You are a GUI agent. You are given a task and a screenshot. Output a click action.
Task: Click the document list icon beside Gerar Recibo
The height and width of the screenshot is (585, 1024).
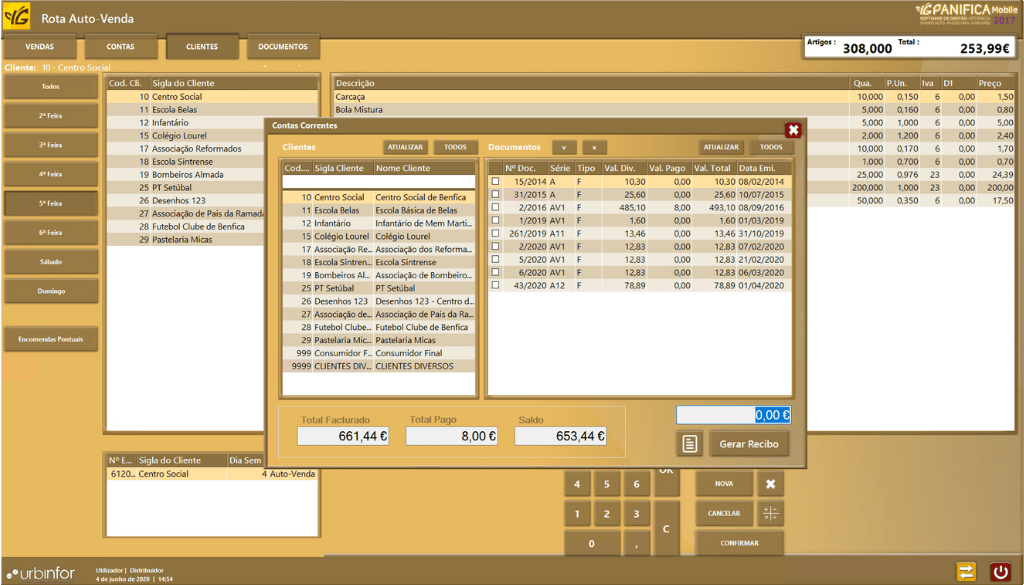point(689,443)
